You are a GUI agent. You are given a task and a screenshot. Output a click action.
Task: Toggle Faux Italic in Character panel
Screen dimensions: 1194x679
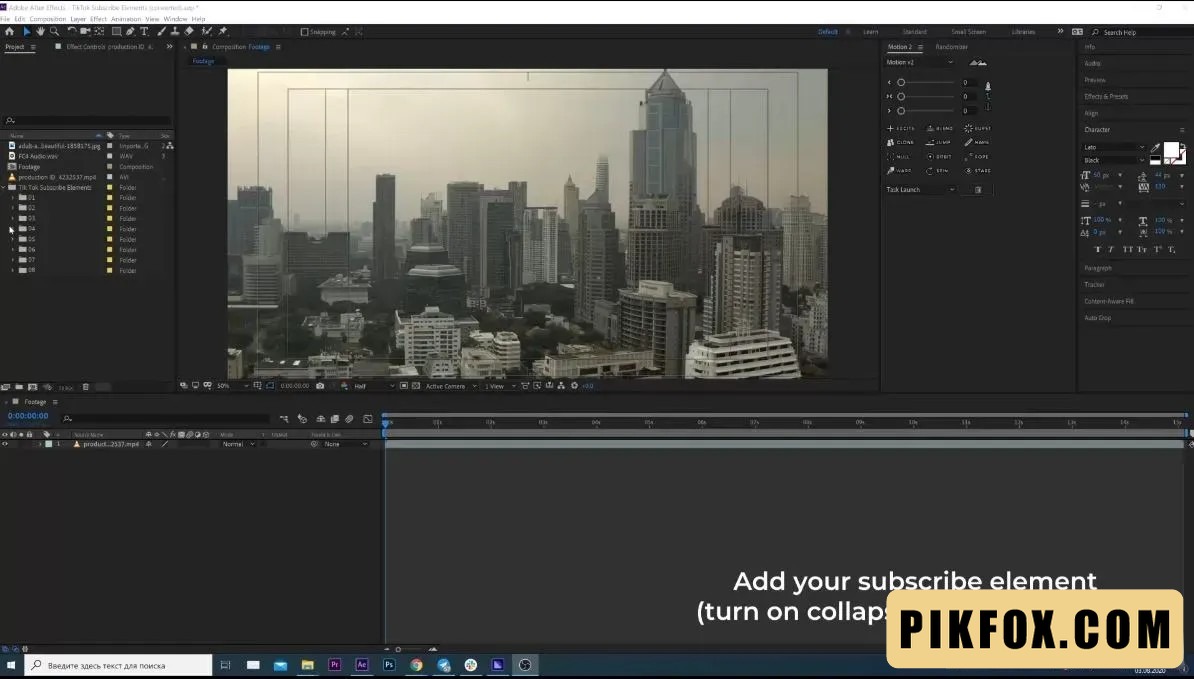1111,250
